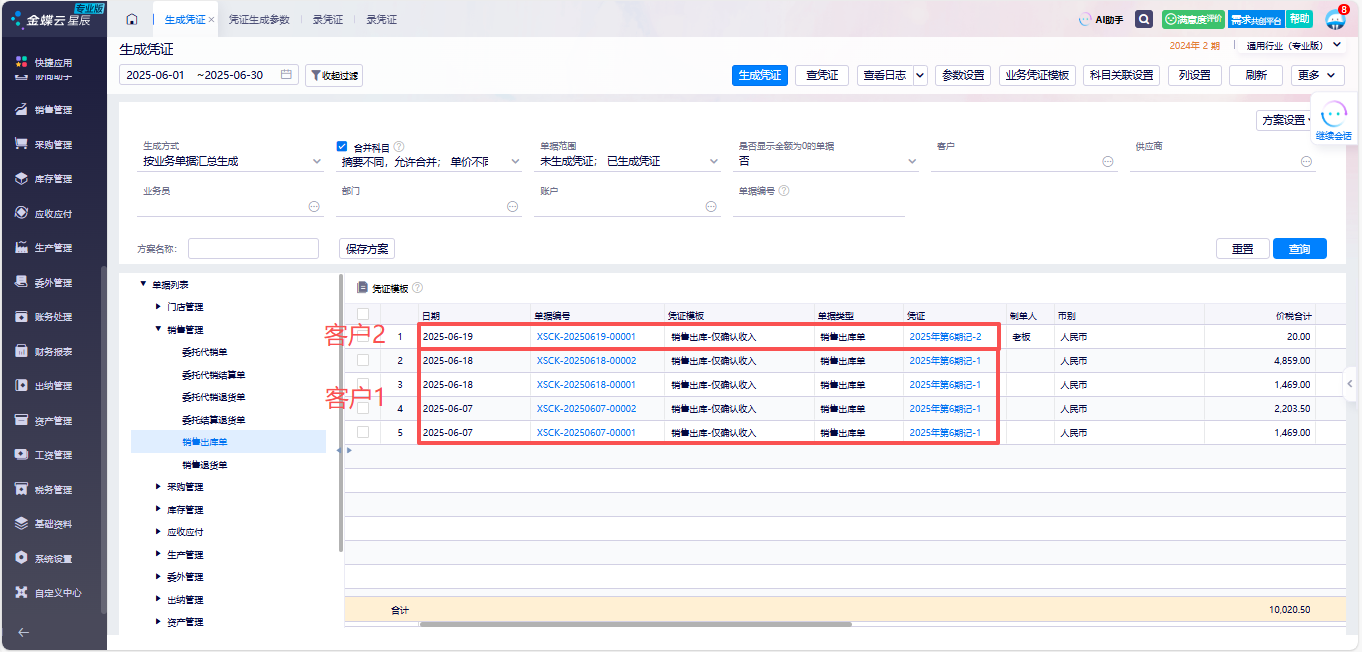
Task: Click the calendar icon in date range field
Action: (x=286, y=75)
